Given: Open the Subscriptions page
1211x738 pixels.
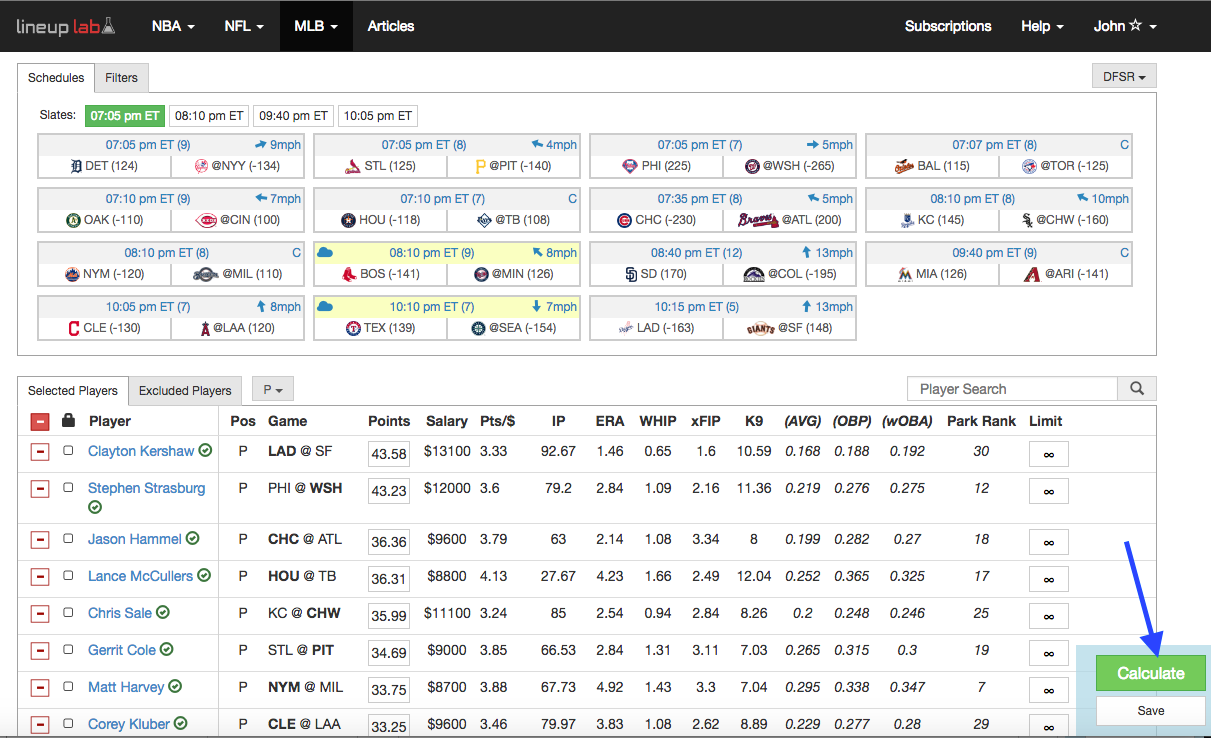Looking at the screenshot, I should tap(948, 26).
